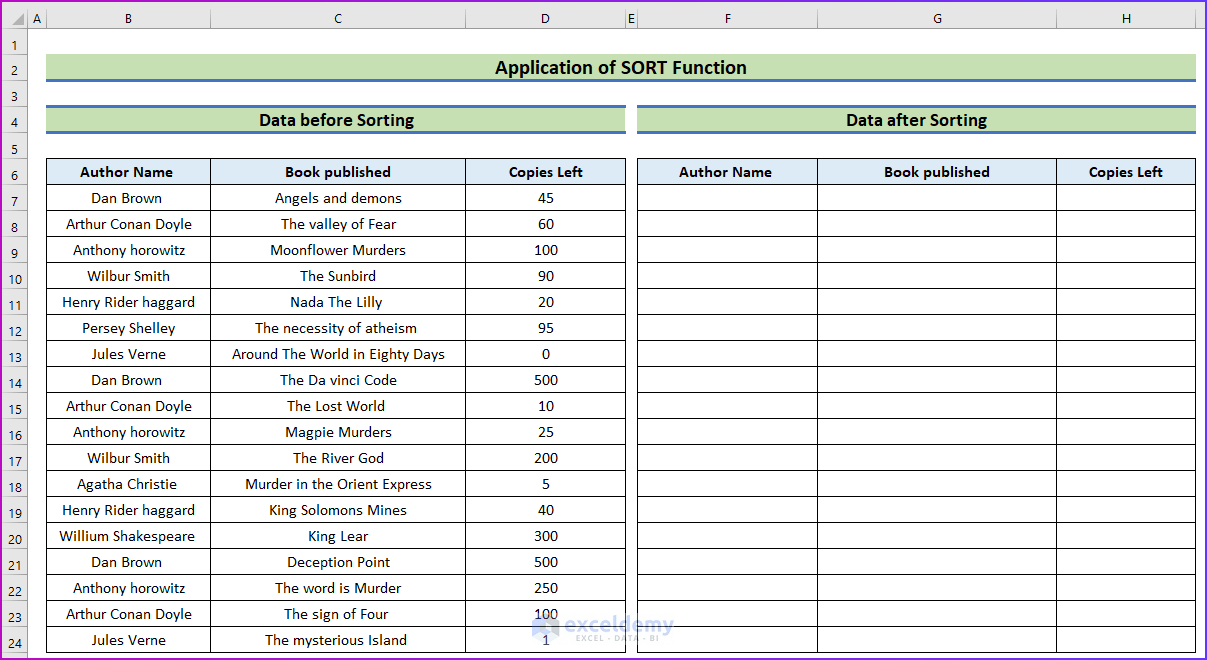
Task: Select the 'Willium Shakespeare' cell
Action: [128, 536]
